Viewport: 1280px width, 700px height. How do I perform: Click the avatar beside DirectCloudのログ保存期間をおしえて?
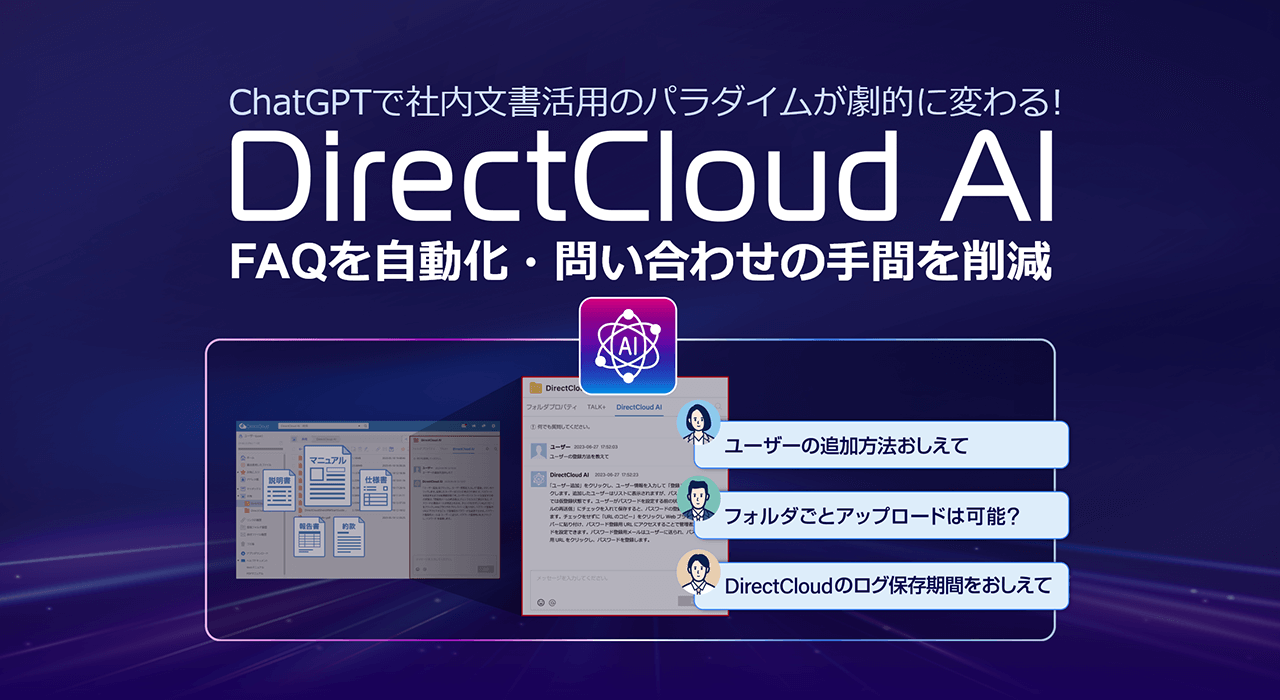click(699, 571)
